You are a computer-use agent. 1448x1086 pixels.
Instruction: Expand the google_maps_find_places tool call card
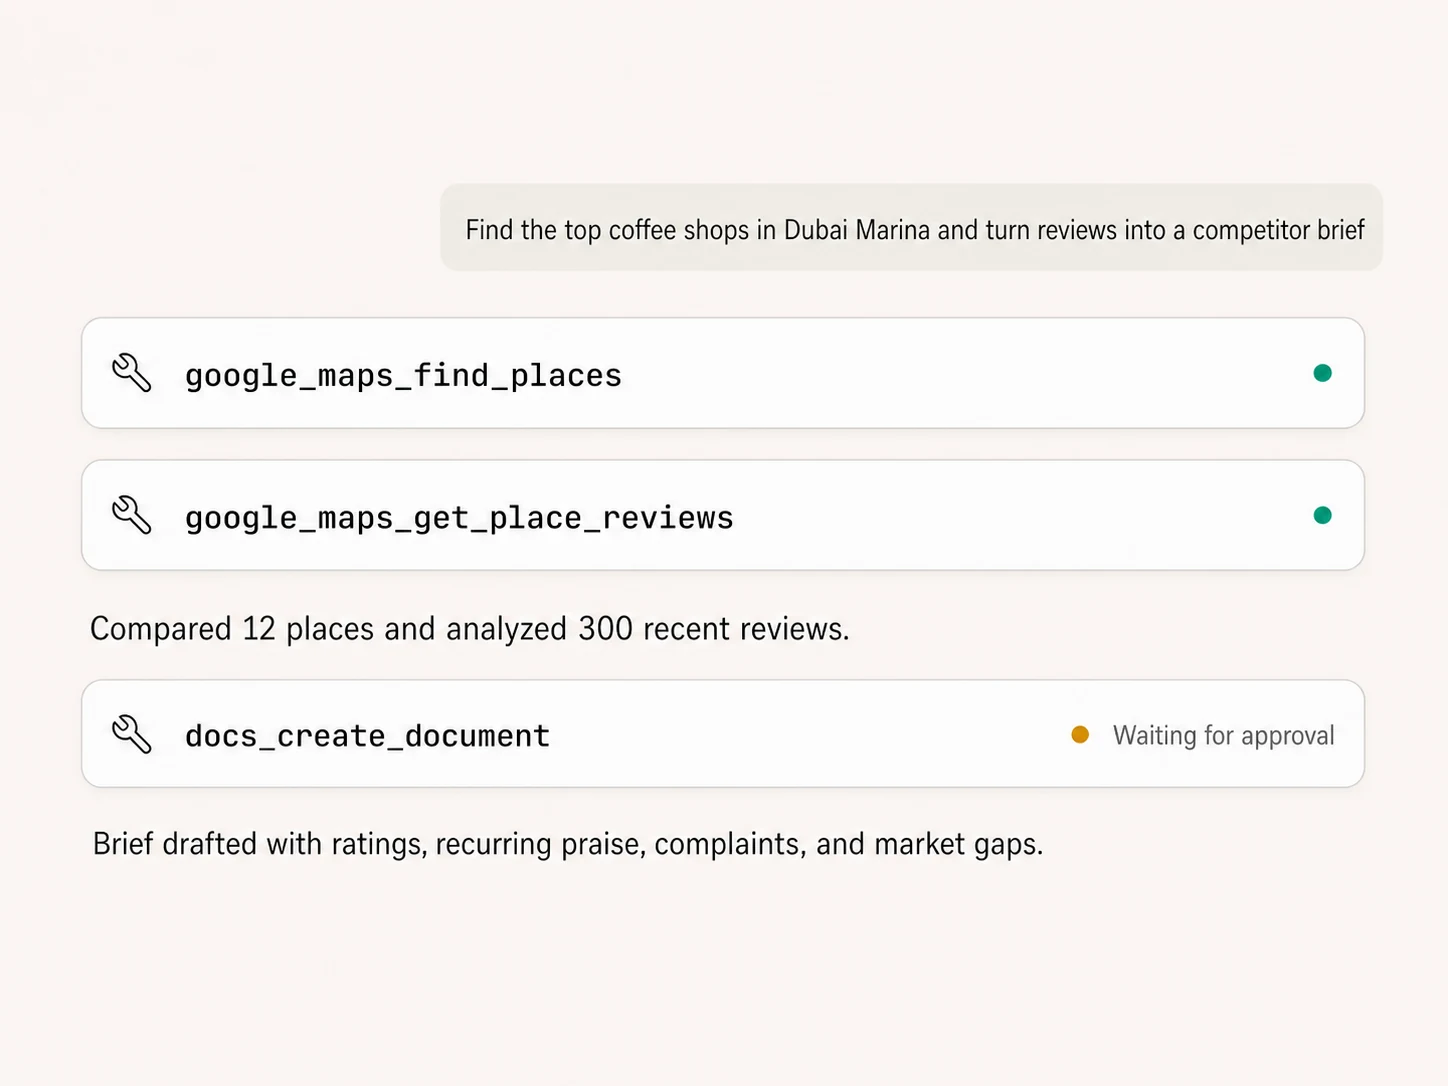tap(723, 373)
